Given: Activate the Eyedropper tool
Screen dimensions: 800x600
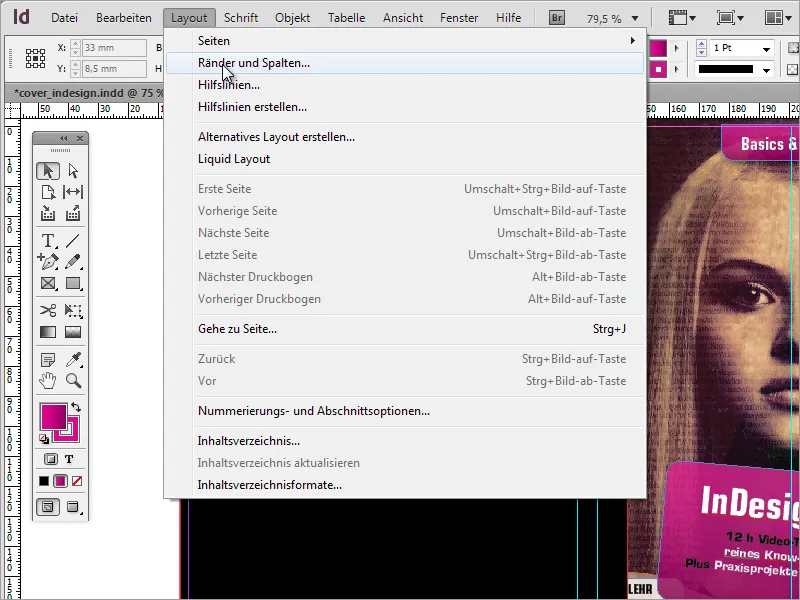Looking at the screenshot, I should [x=73, y=360].
